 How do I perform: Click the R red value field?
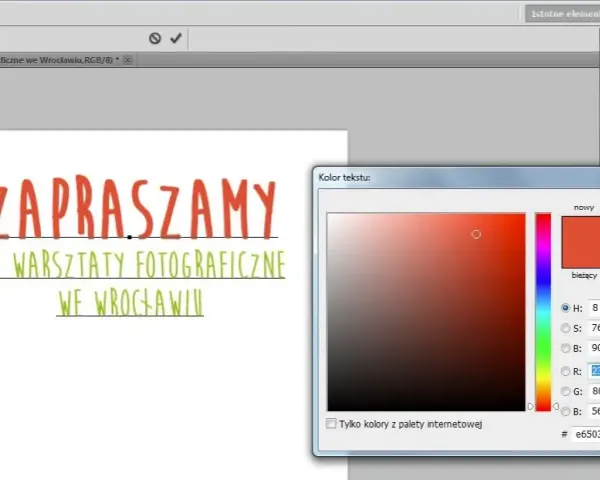click(x=594, y=371)
